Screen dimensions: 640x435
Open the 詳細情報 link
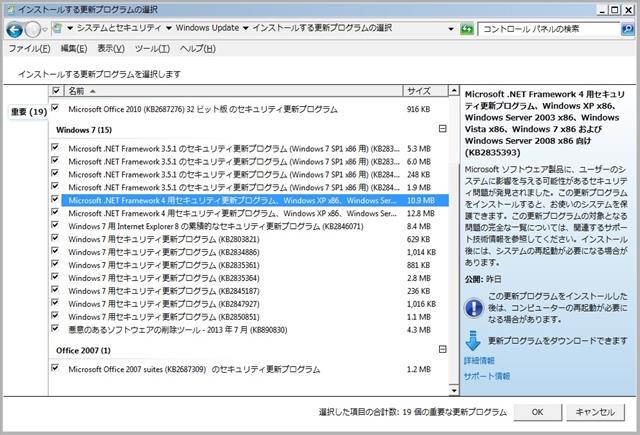(479, 361)
